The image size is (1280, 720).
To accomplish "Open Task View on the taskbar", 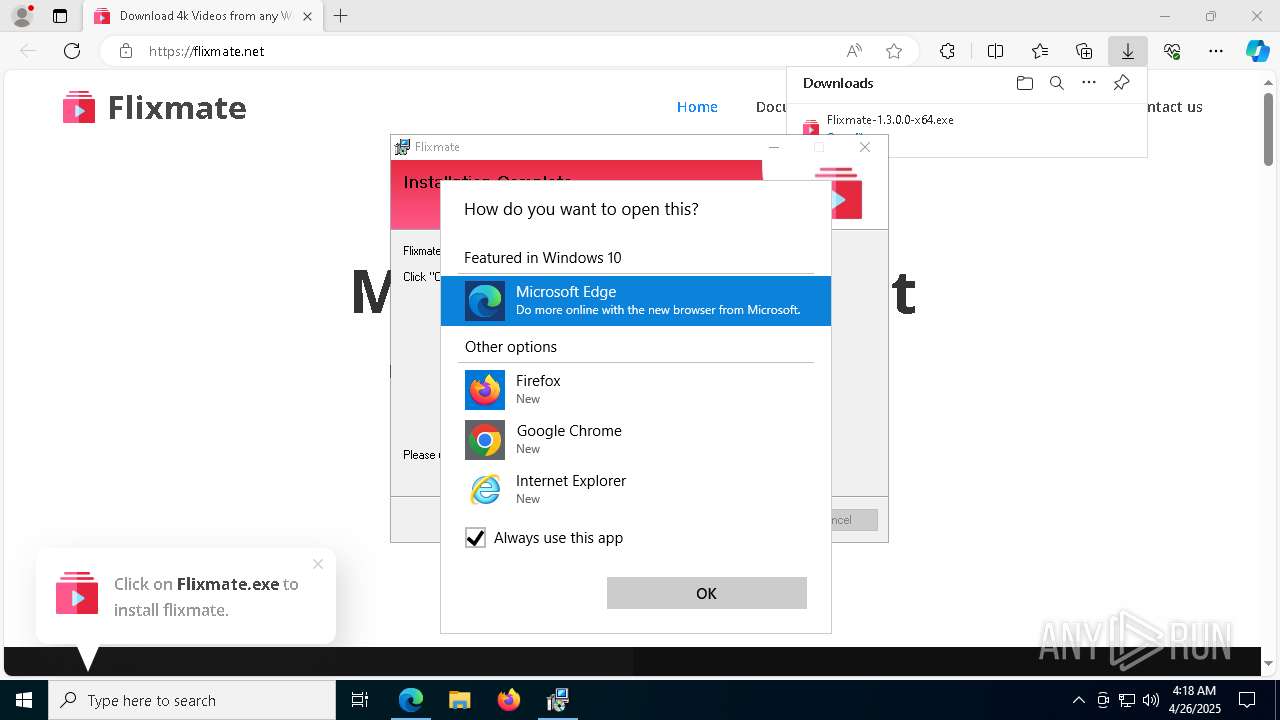I will [360, 700].
